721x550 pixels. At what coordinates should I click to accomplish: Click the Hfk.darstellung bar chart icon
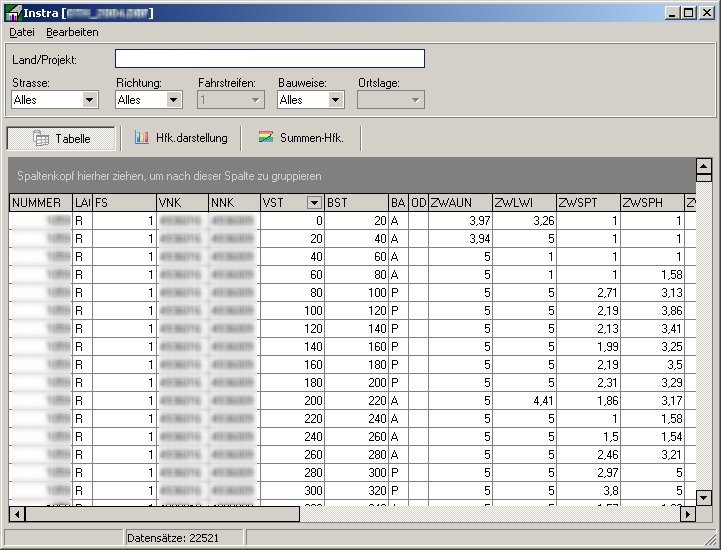(x=142, y=138)
